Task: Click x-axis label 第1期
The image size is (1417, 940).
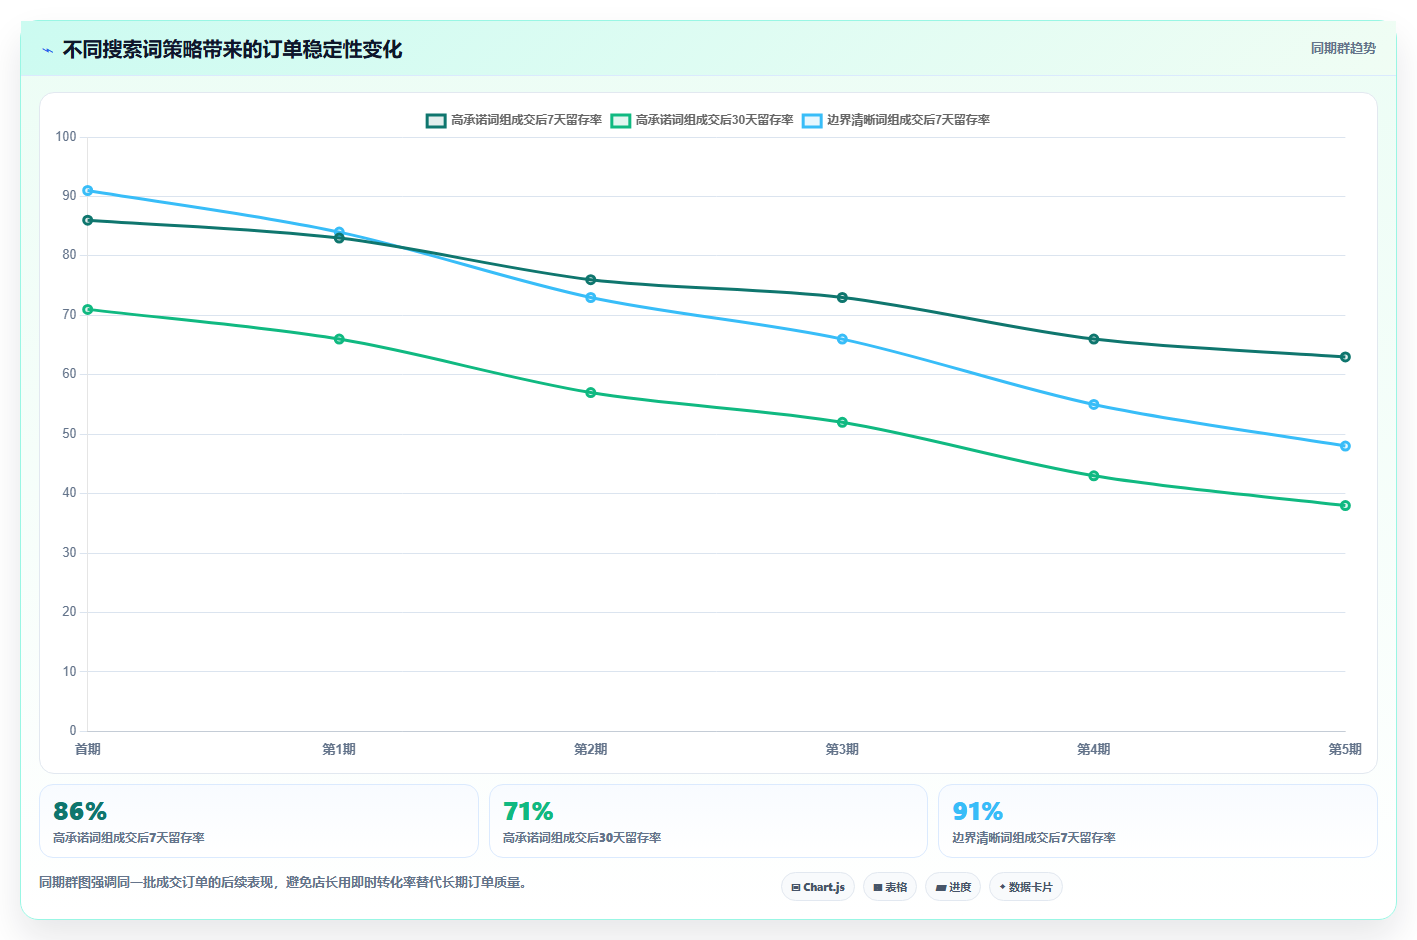Action: (x=339, y=749)
